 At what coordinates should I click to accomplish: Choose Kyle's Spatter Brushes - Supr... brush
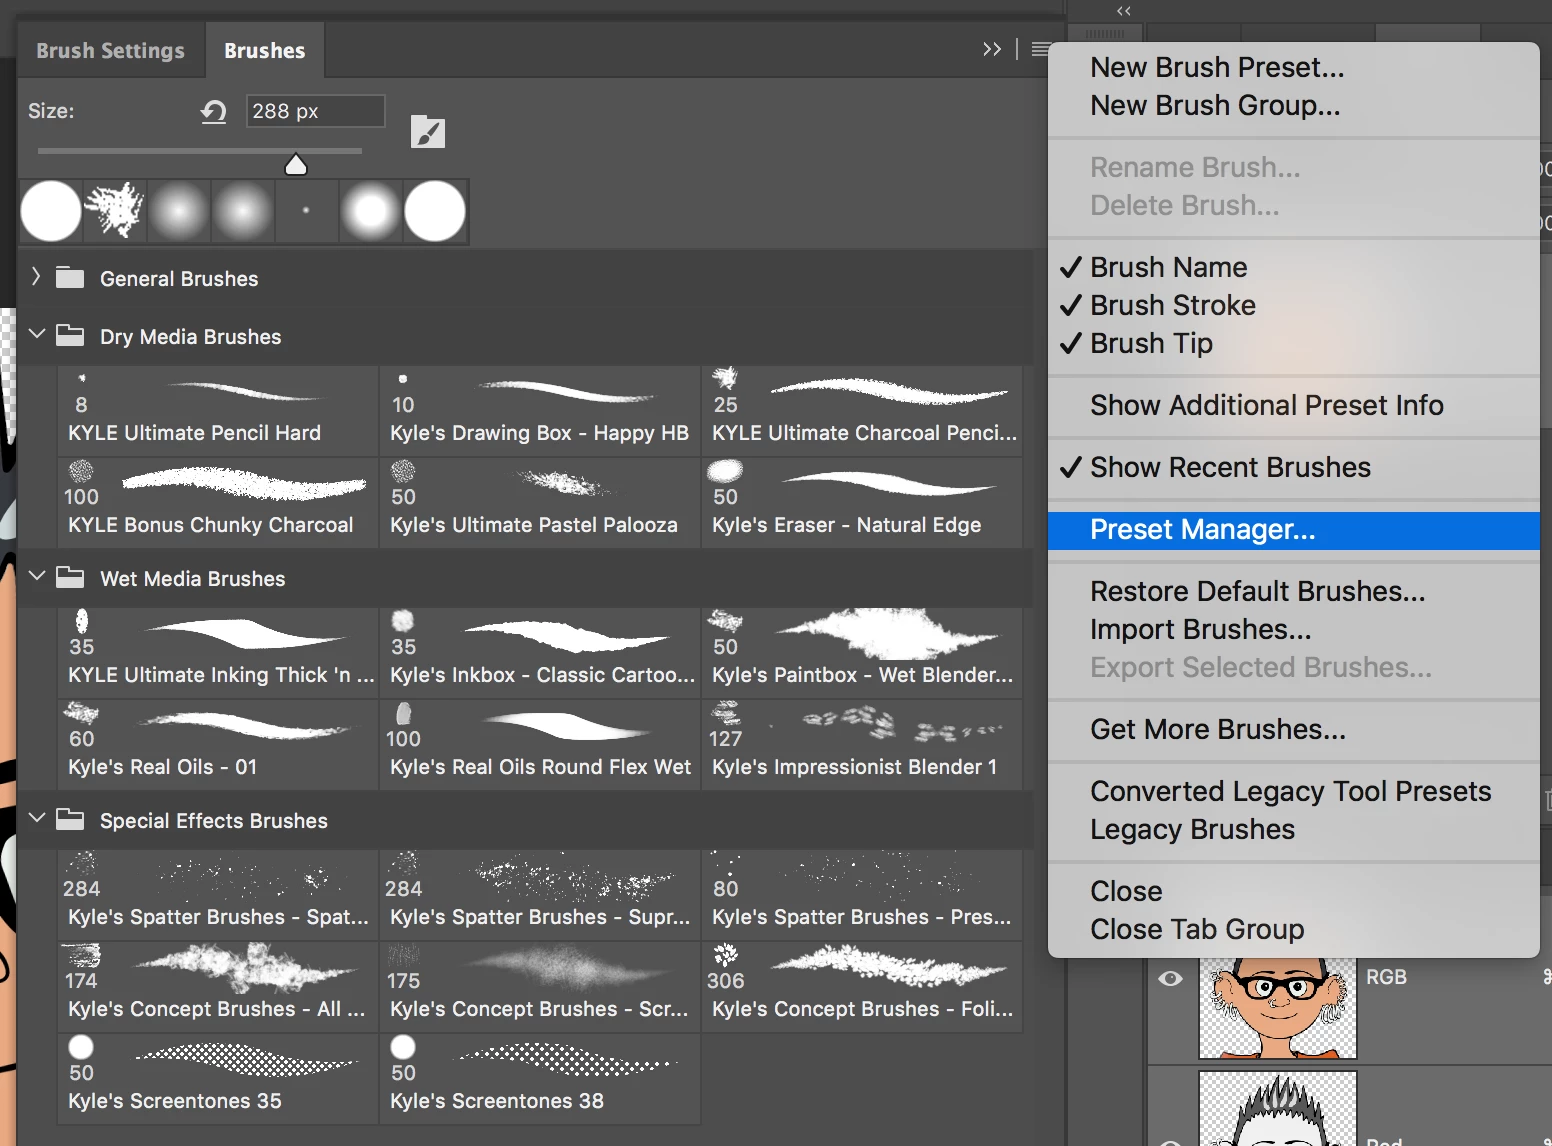coord(540,894)
